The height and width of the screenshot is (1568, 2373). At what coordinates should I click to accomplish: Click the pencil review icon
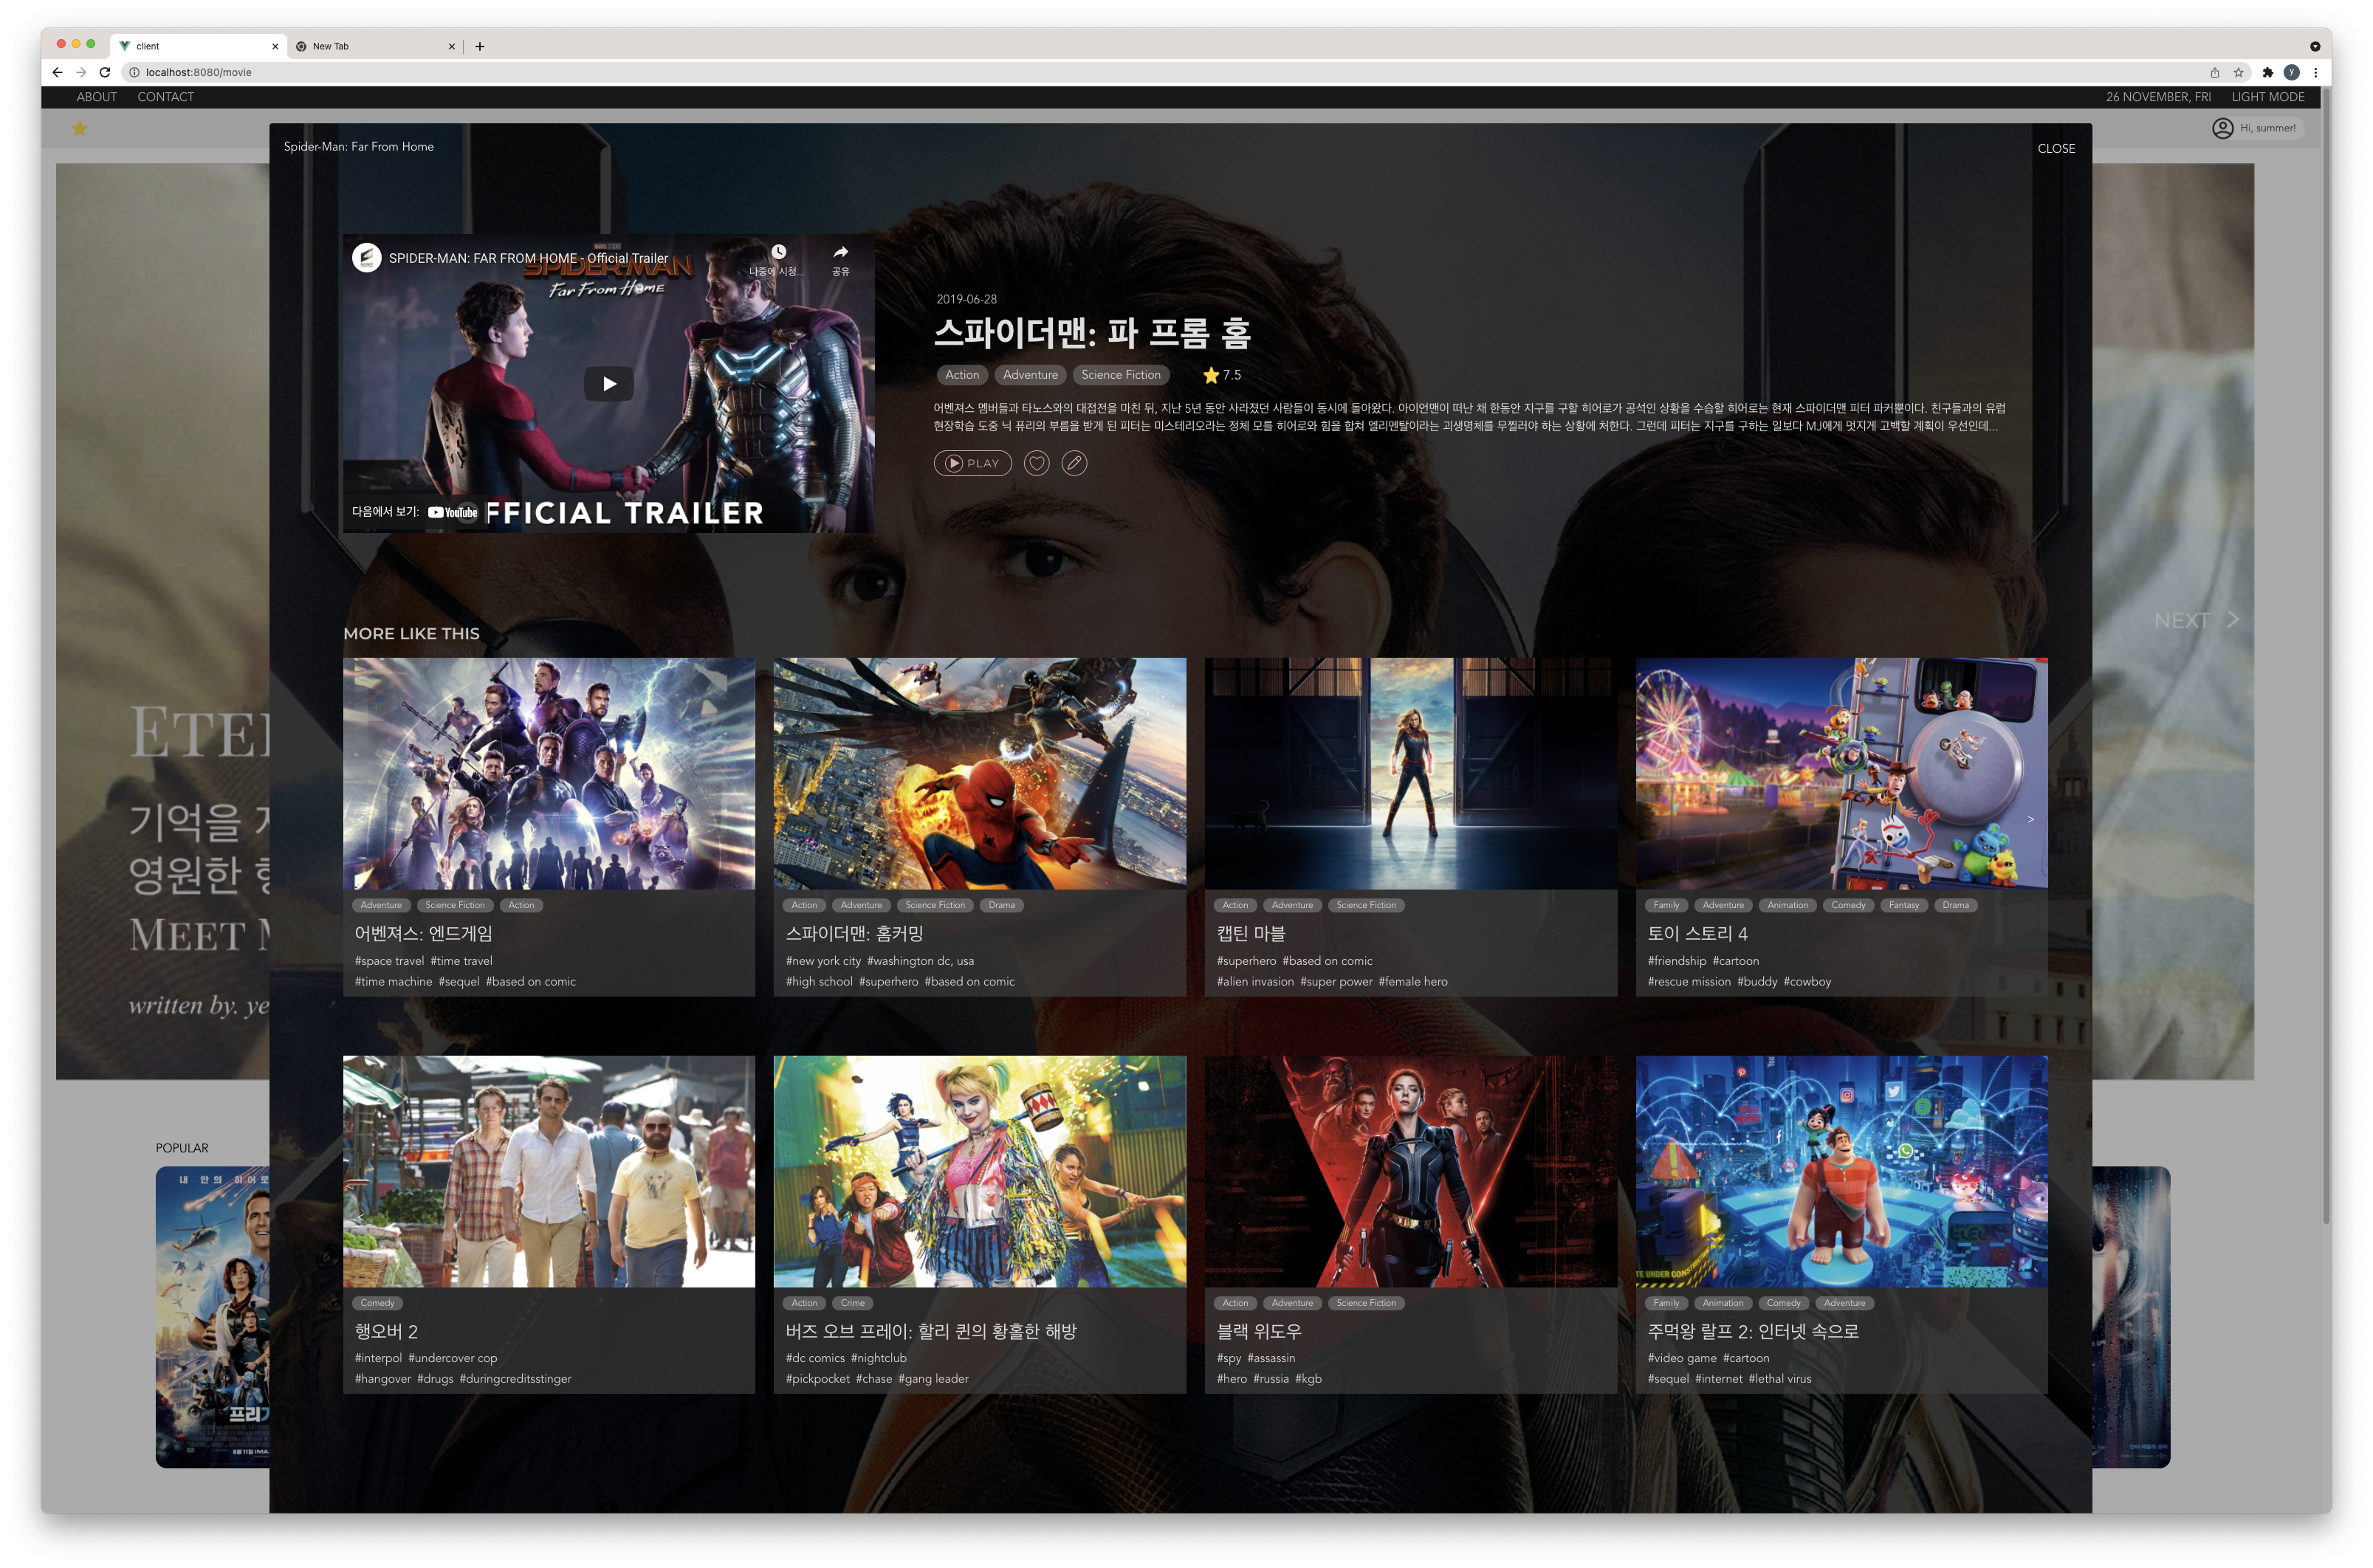(x=1074, y=463)
